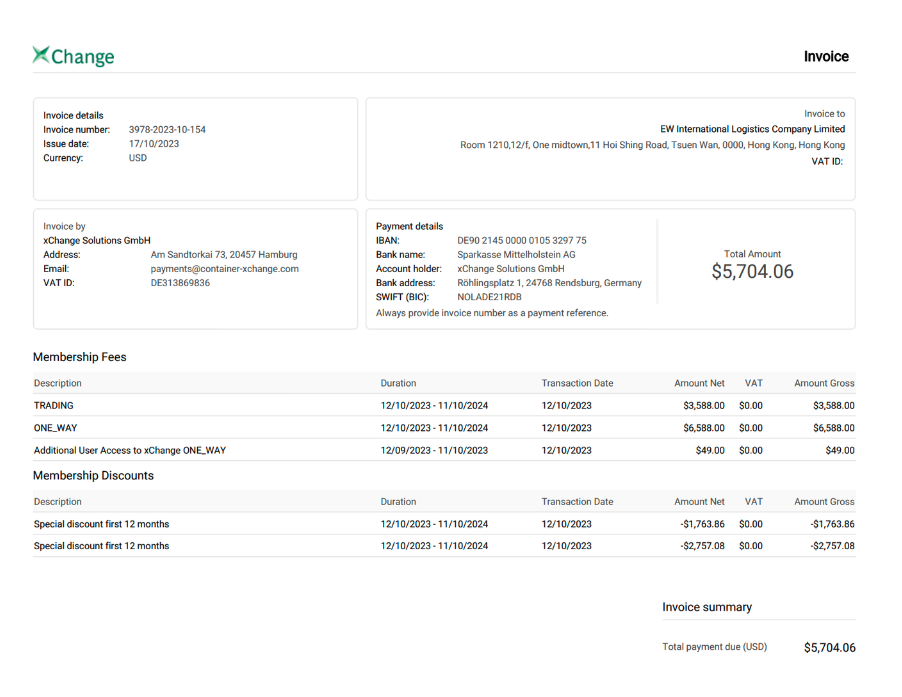Click the xChange logo
This screenshot has width=902, height=697.
tap(73, 56)
